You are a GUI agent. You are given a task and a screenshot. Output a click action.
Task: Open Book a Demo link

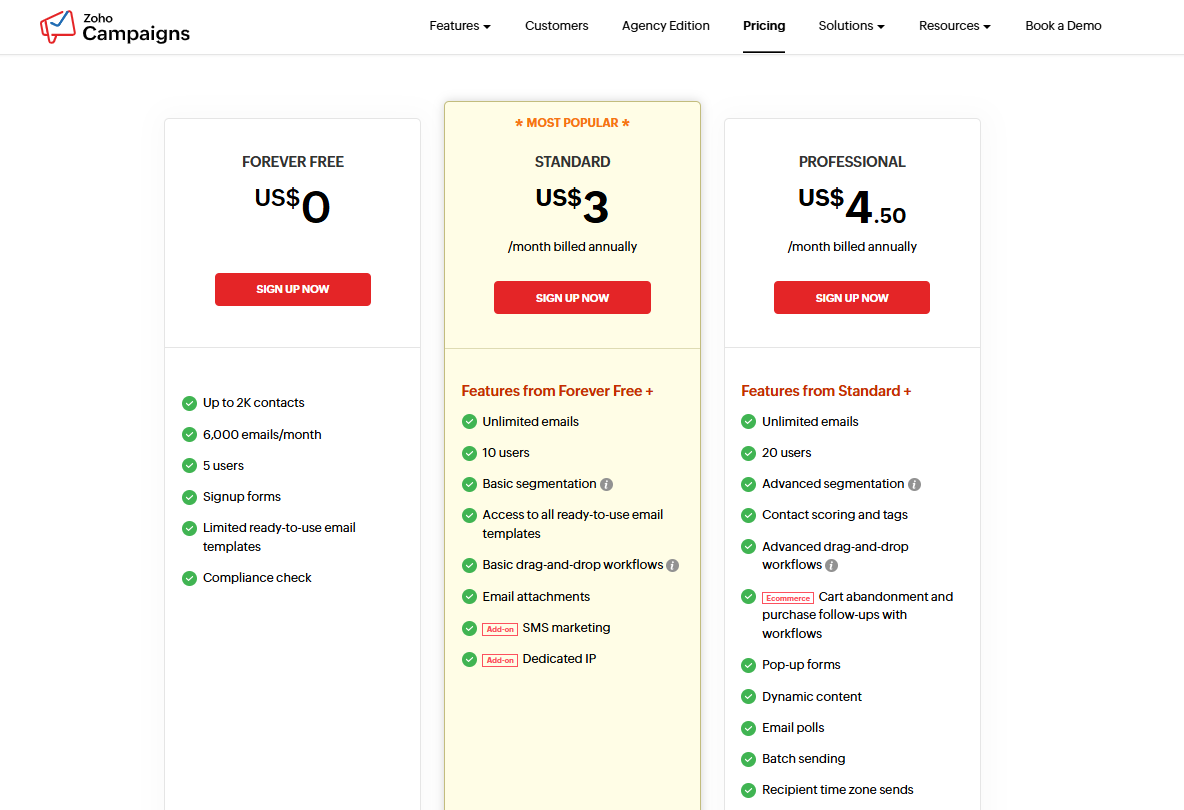1063,26
